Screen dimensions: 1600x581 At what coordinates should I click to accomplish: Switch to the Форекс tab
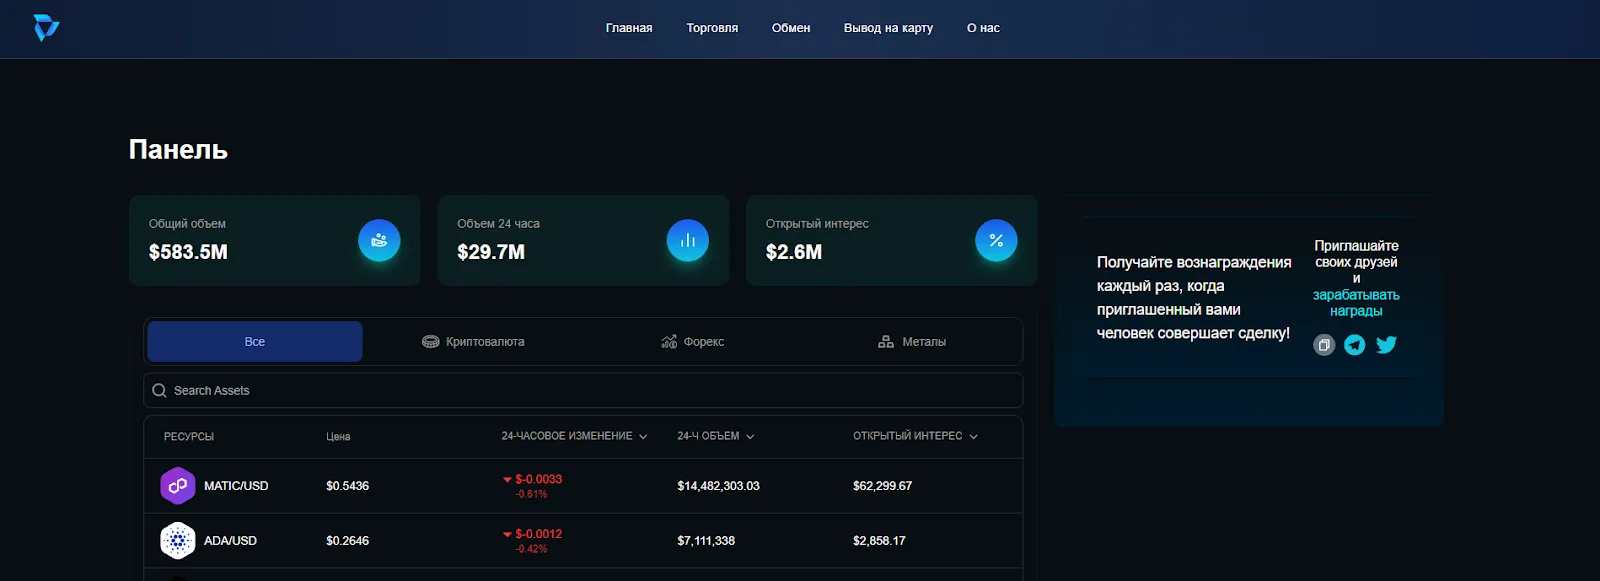coord(692,342)
